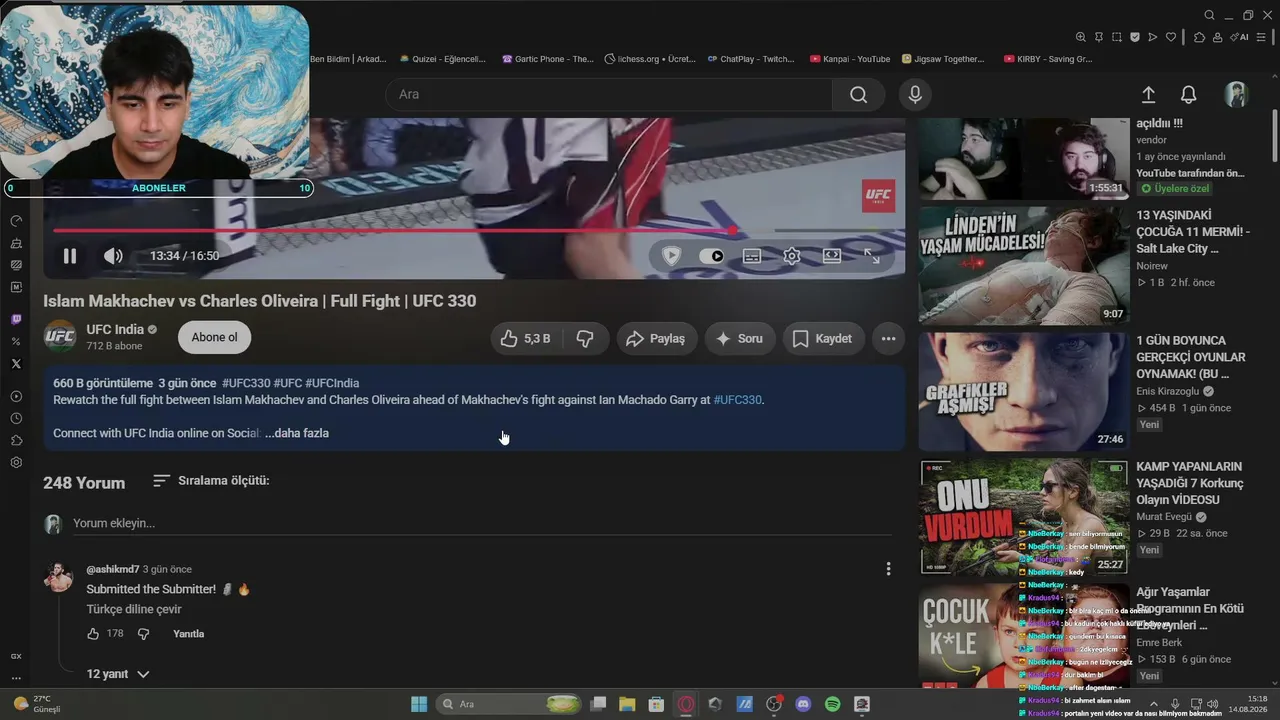Open the Windows Start menu
Screen dimensions: 1280x720
[x=419, y=704]
